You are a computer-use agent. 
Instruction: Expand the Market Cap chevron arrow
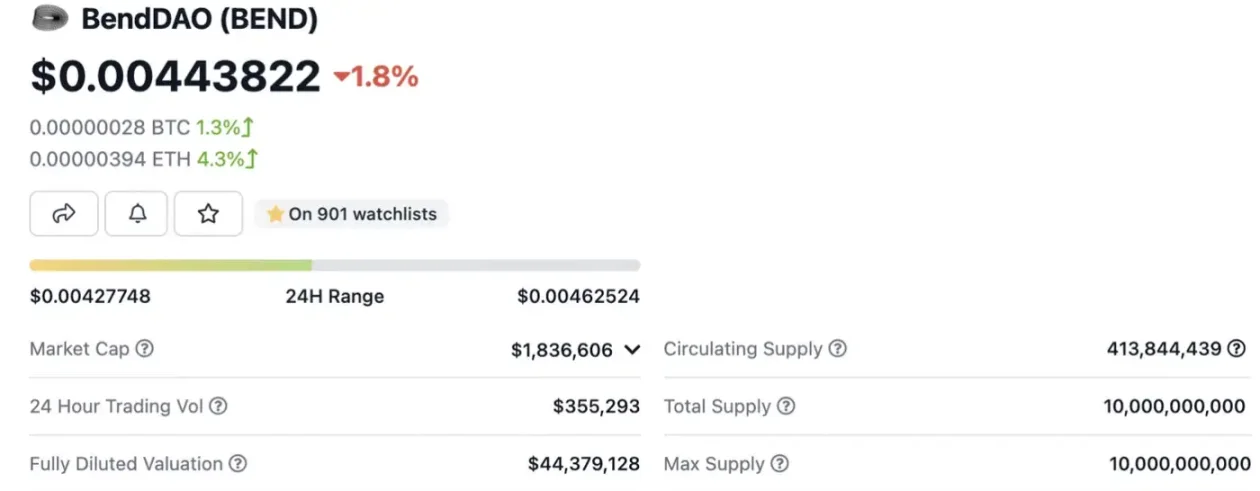pos(632,350)
